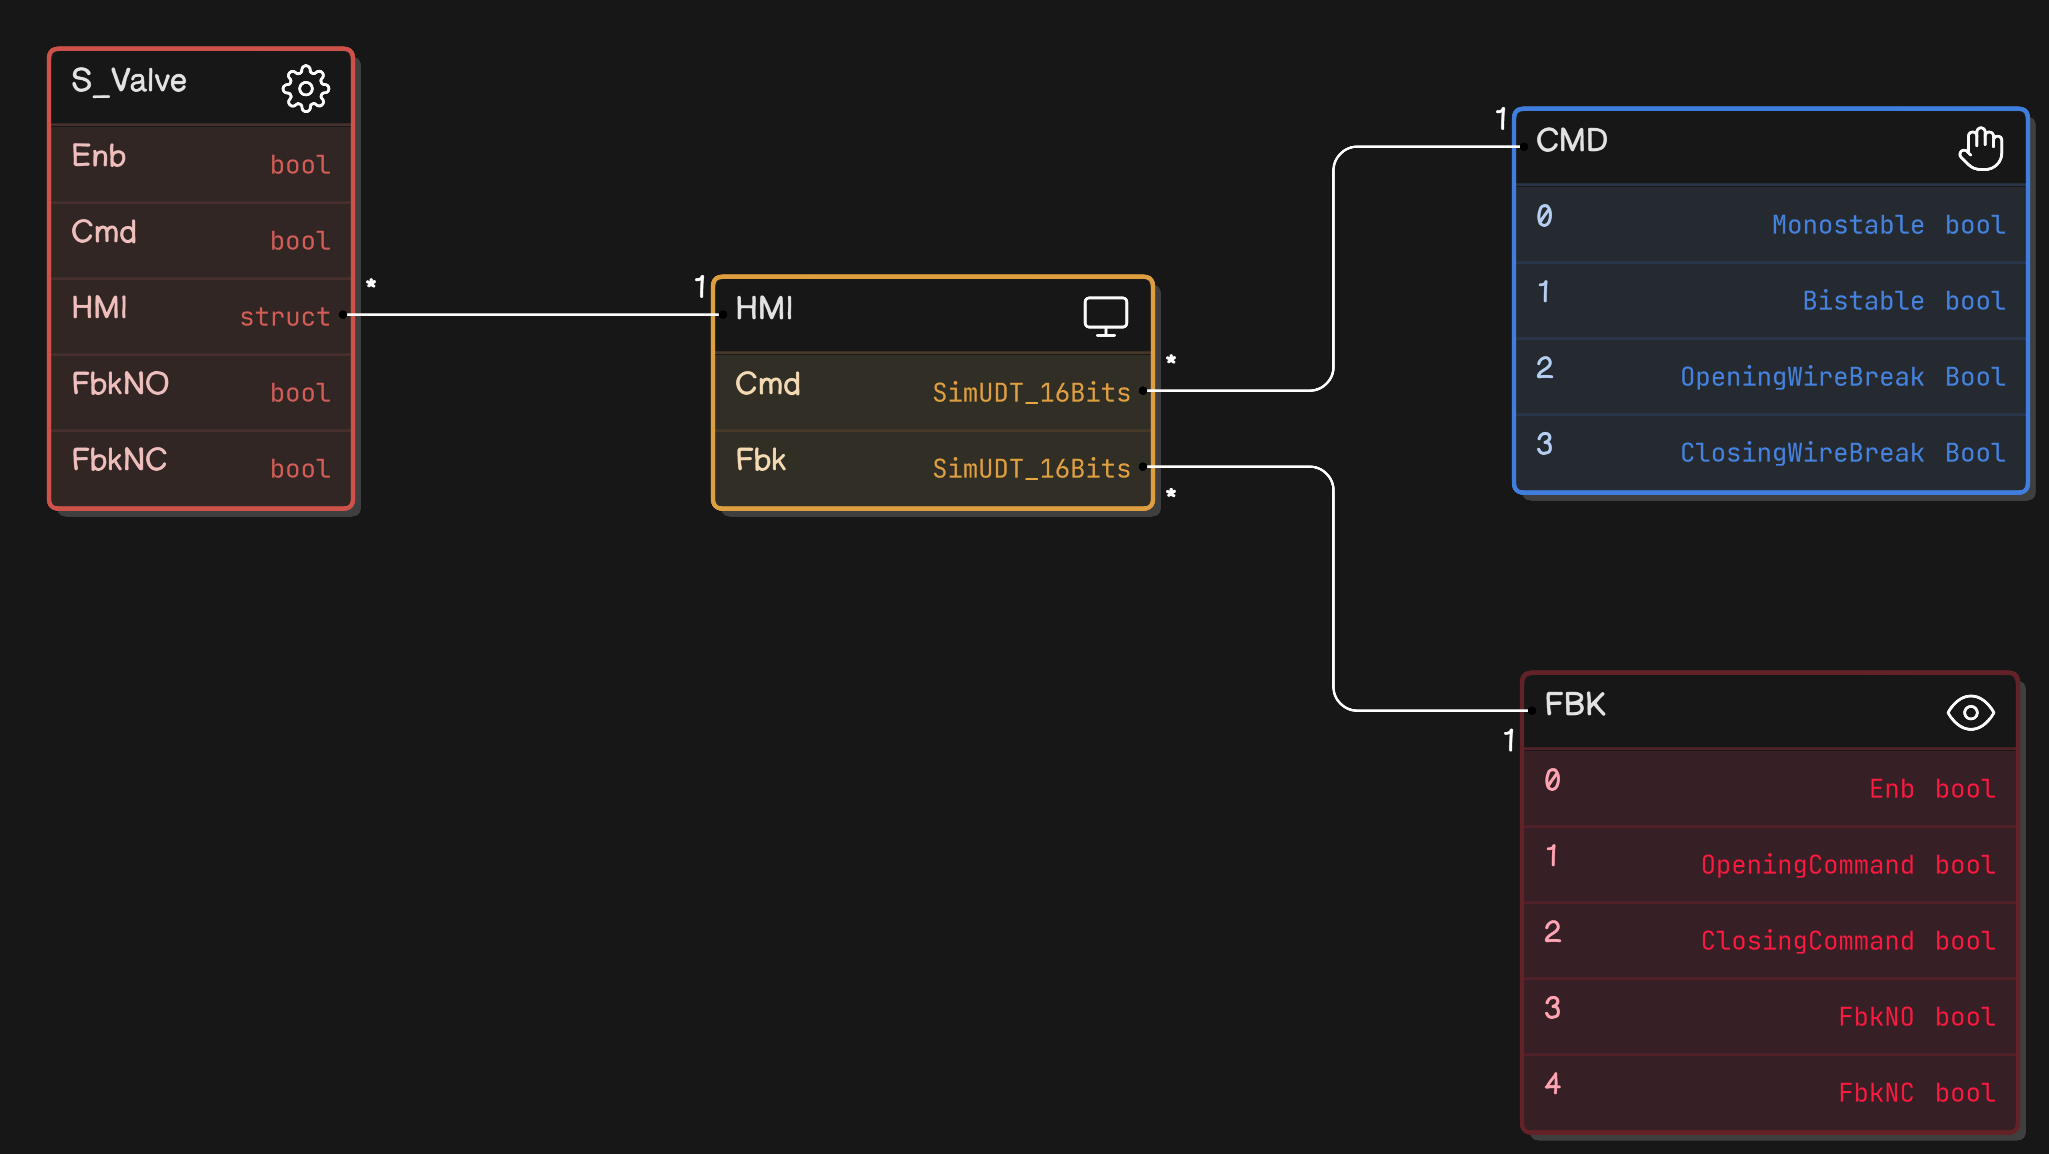Select the OpeningCommand bool row in FBK
This screenshot has width=2049, height=1154.
pyautogui.click(x=1769, y=864)
